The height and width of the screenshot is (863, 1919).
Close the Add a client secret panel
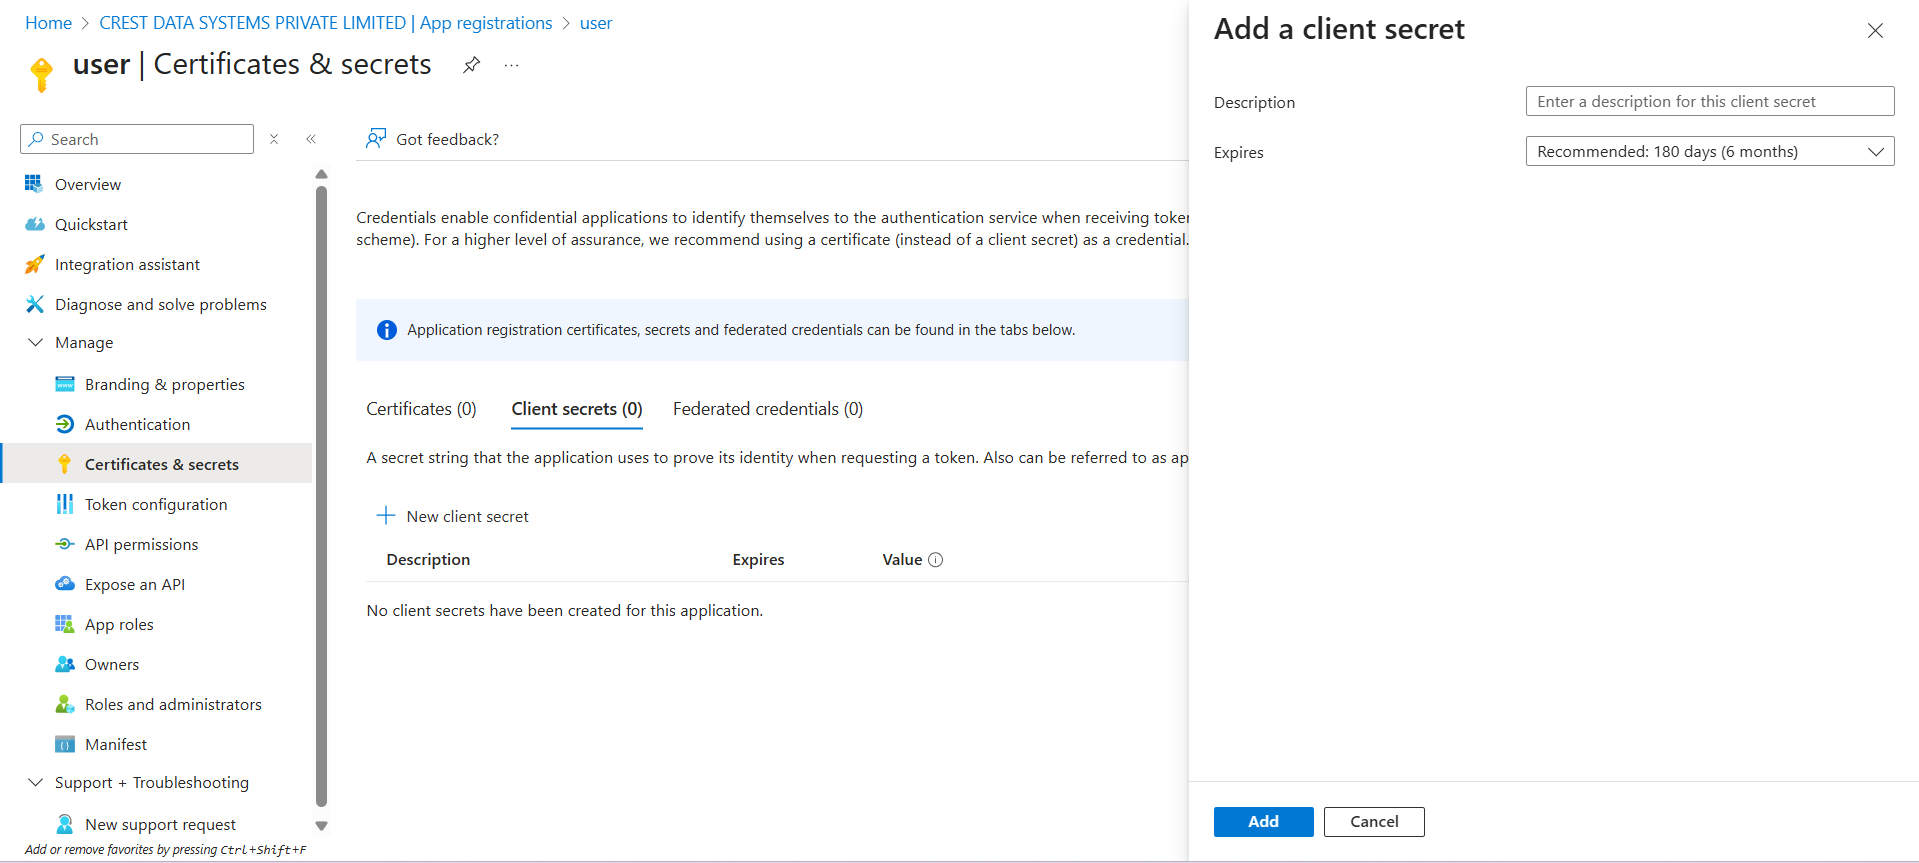point(1875,31)
